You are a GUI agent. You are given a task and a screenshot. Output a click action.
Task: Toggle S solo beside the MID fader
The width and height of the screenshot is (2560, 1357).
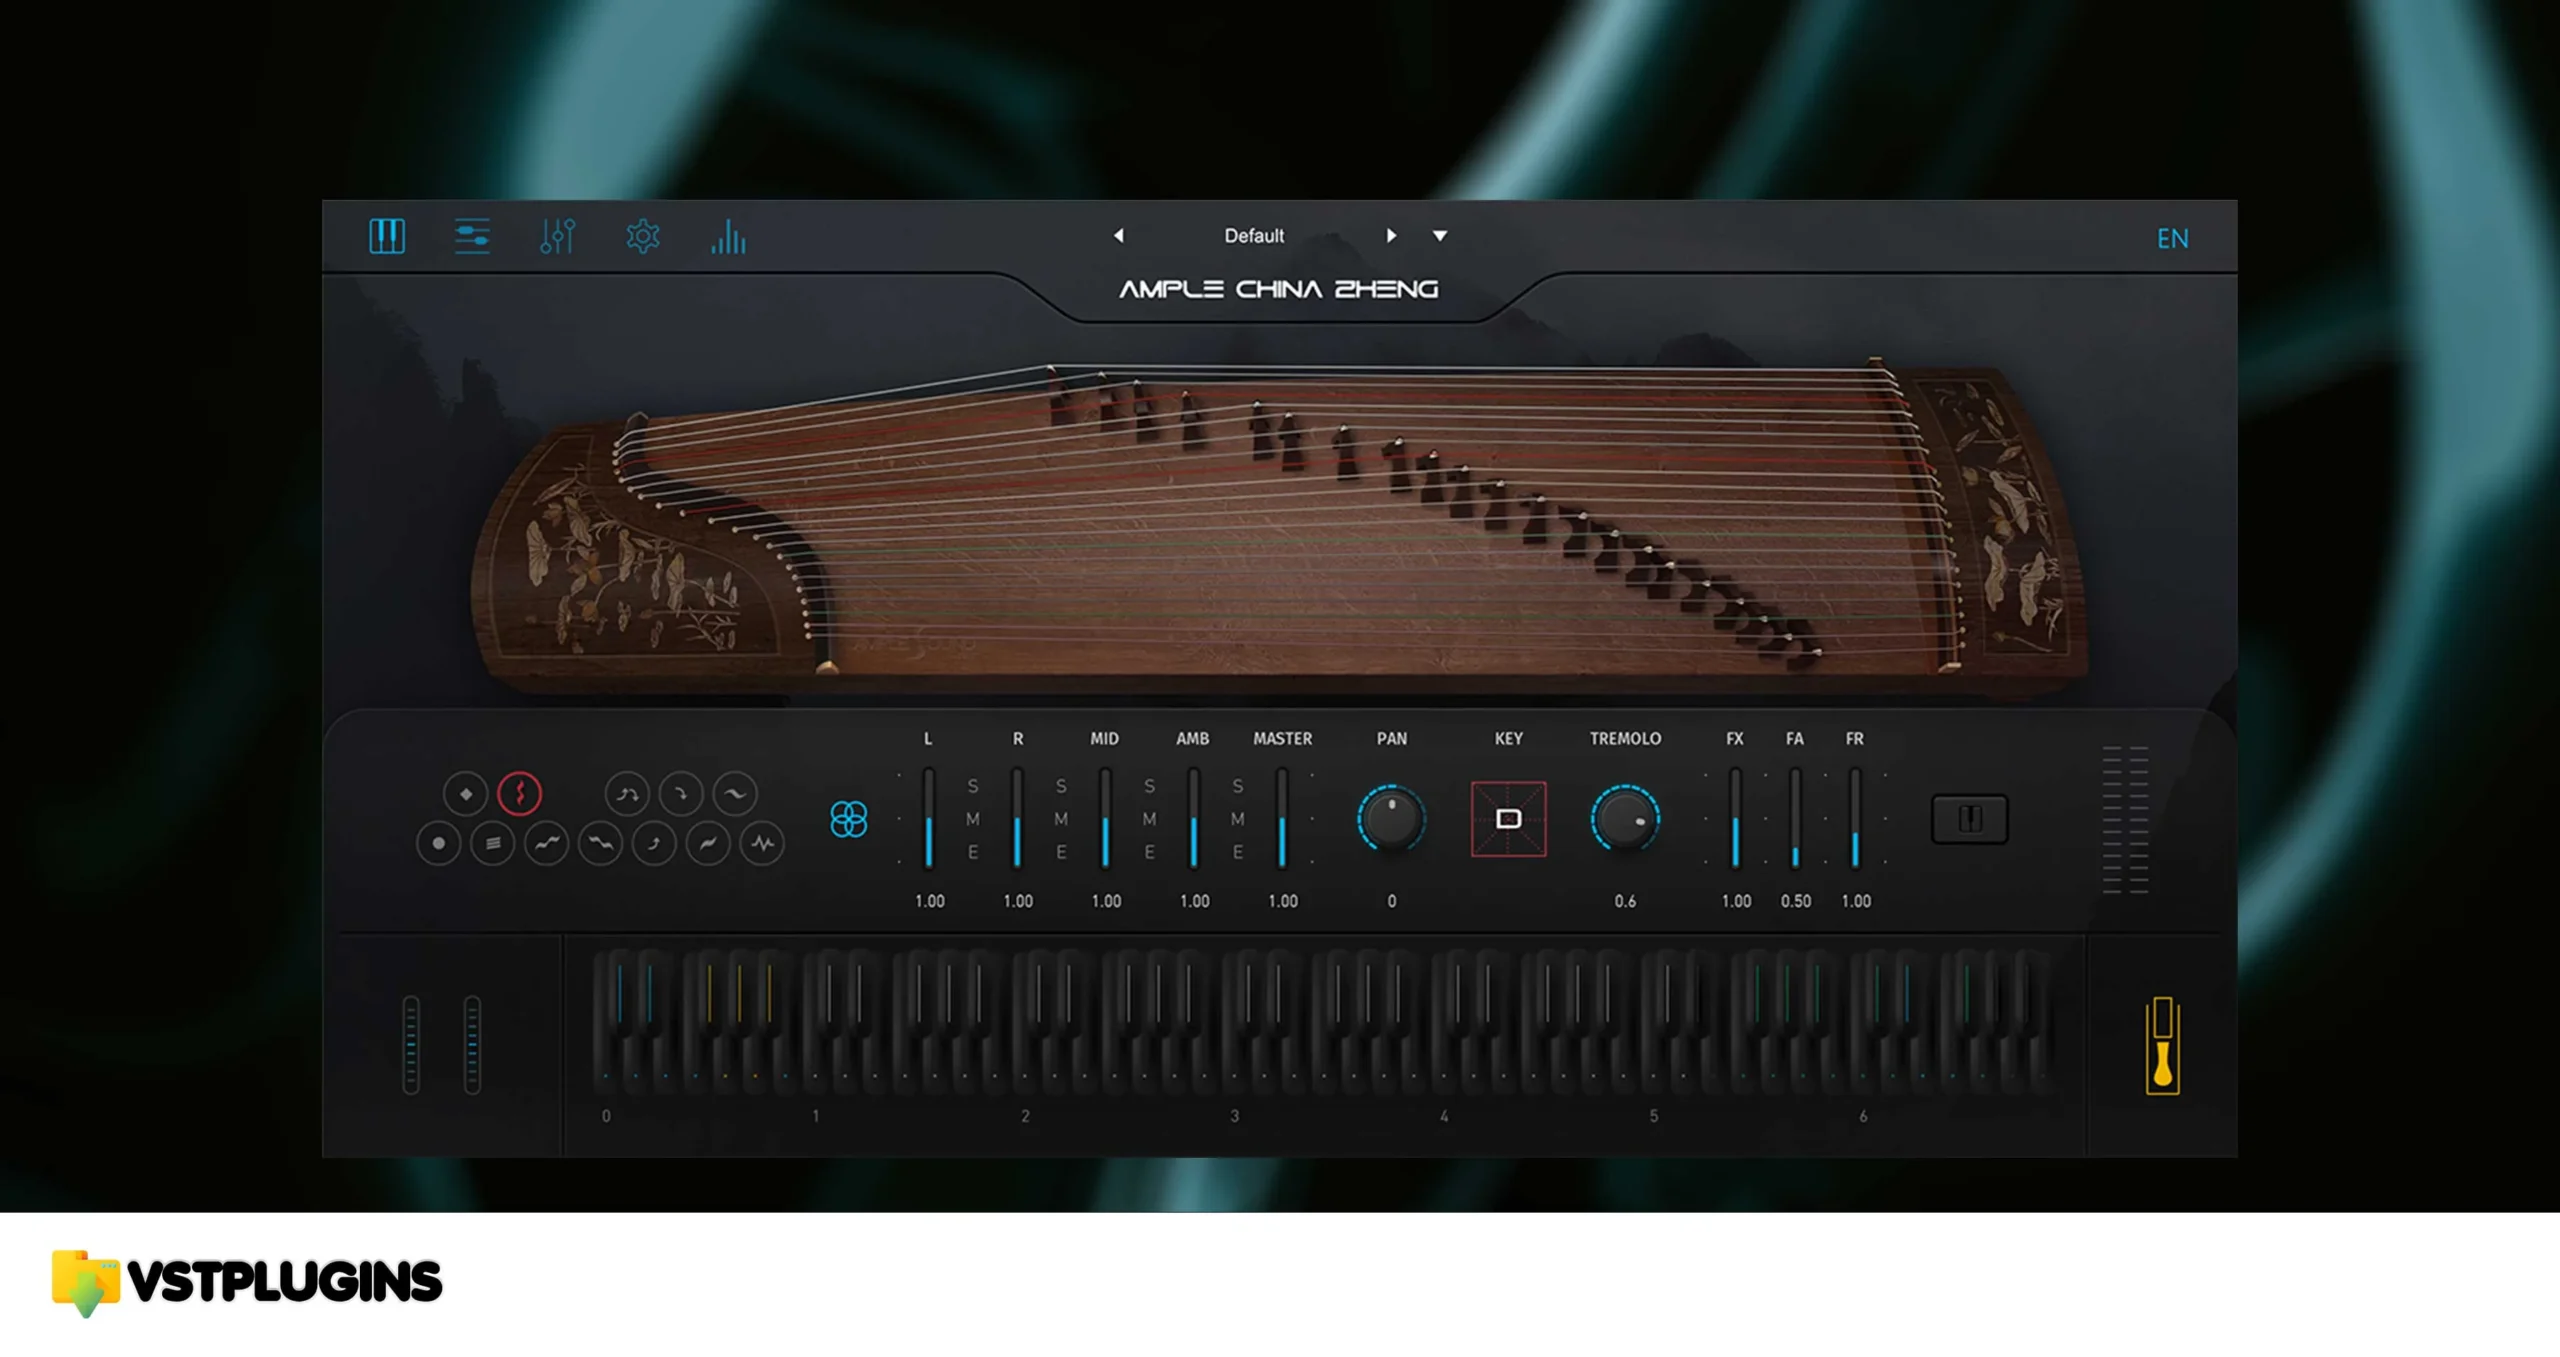(1149, 787)
